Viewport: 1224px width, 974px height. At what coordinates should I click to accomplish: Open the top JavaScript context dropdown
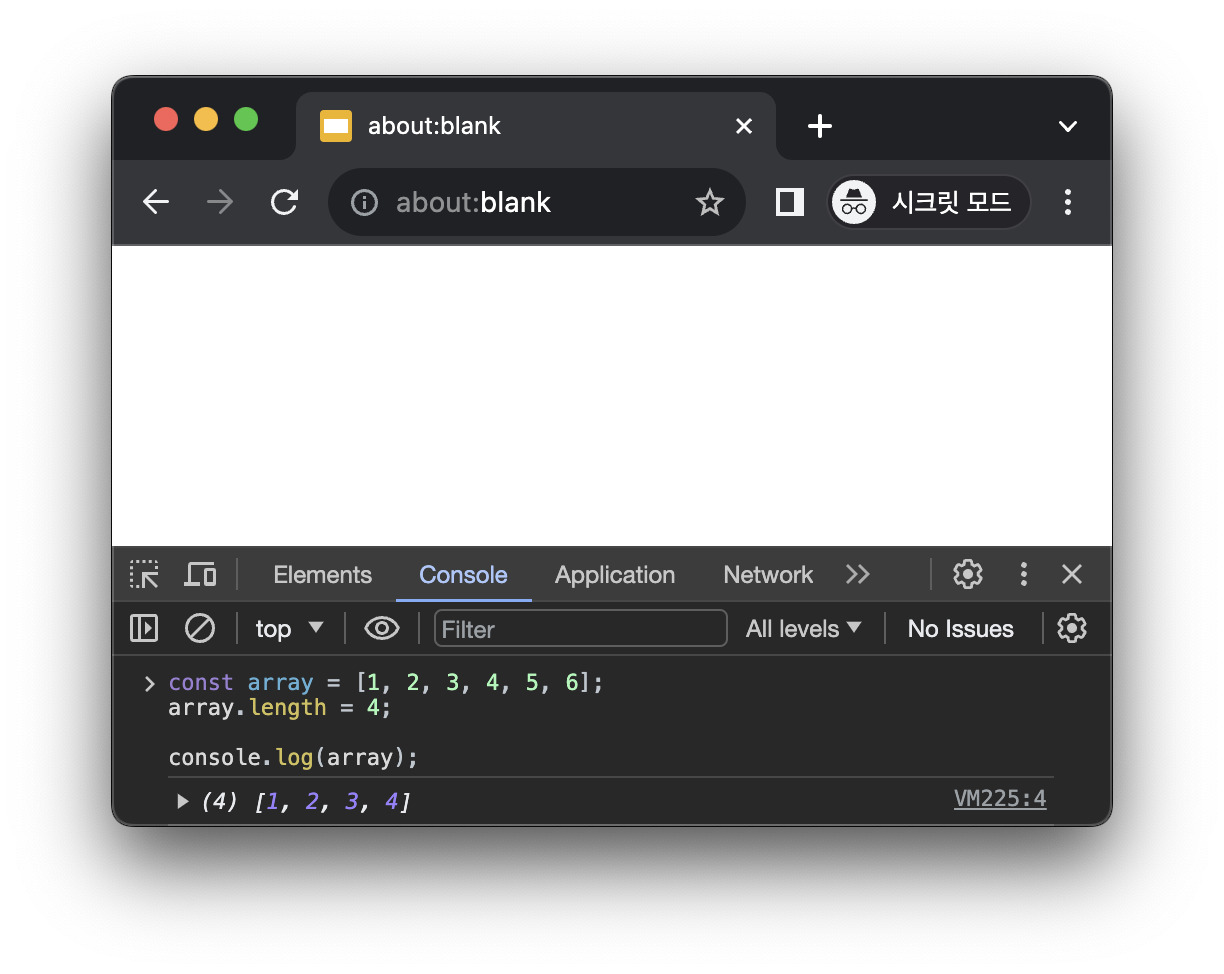click(289, 628)
